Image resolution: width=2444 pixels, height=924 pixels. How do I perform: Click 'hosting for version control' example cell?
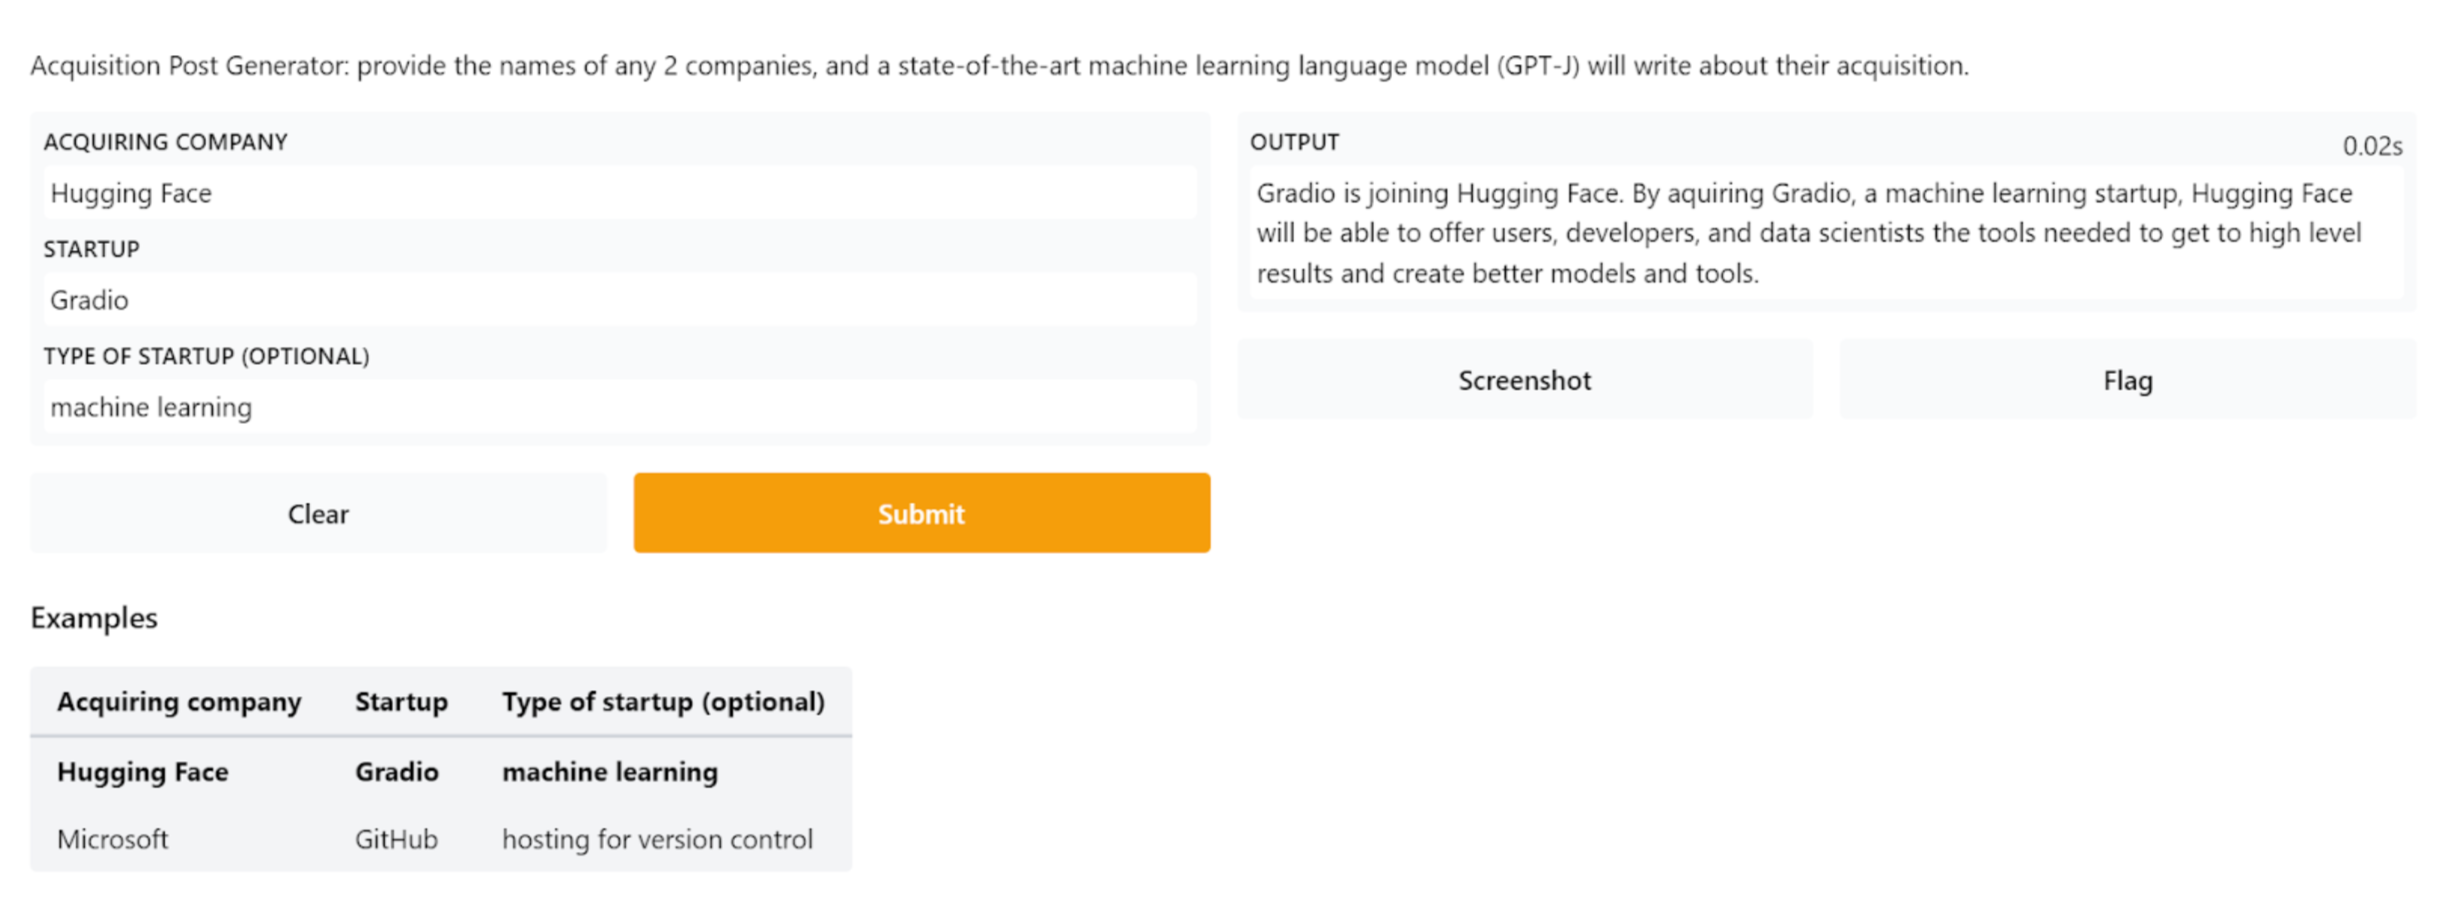[x=657, y=839]
